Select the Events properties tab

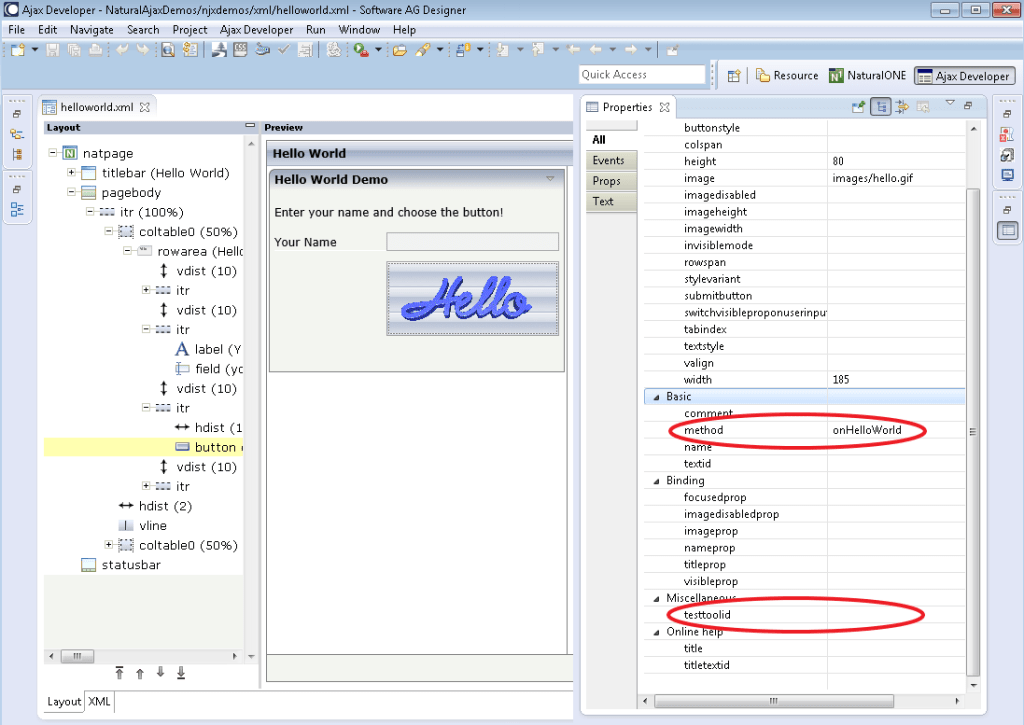tap(608, 161)
